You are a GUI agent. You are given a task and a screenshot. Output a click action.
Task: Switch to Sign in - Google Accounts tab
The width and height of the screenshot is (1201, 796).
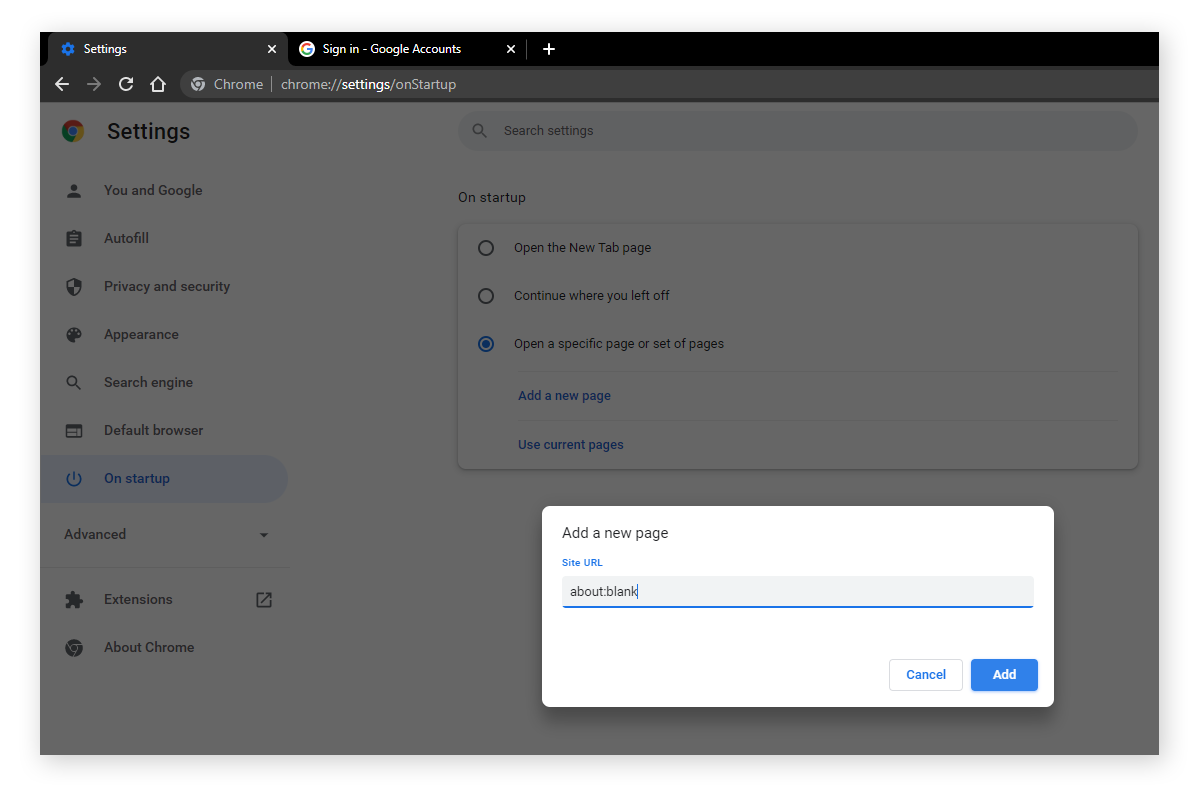(x=407, y=49)
